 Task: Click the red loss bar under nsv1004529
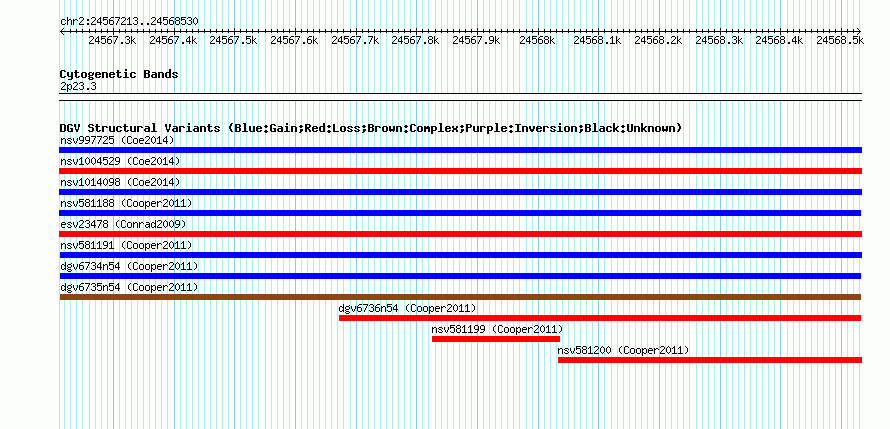point(460,171)
